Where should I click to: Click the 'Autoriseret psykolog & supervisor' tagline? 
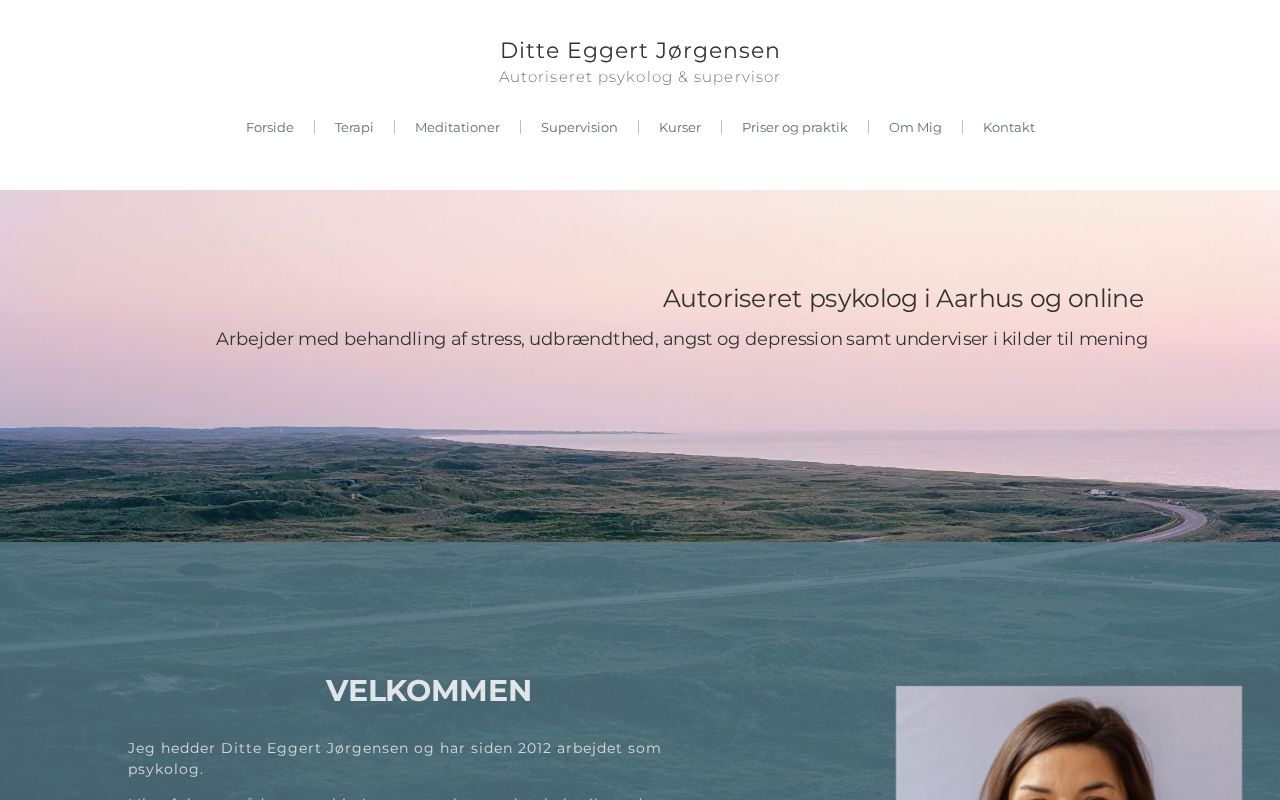[x=640, y=77]
